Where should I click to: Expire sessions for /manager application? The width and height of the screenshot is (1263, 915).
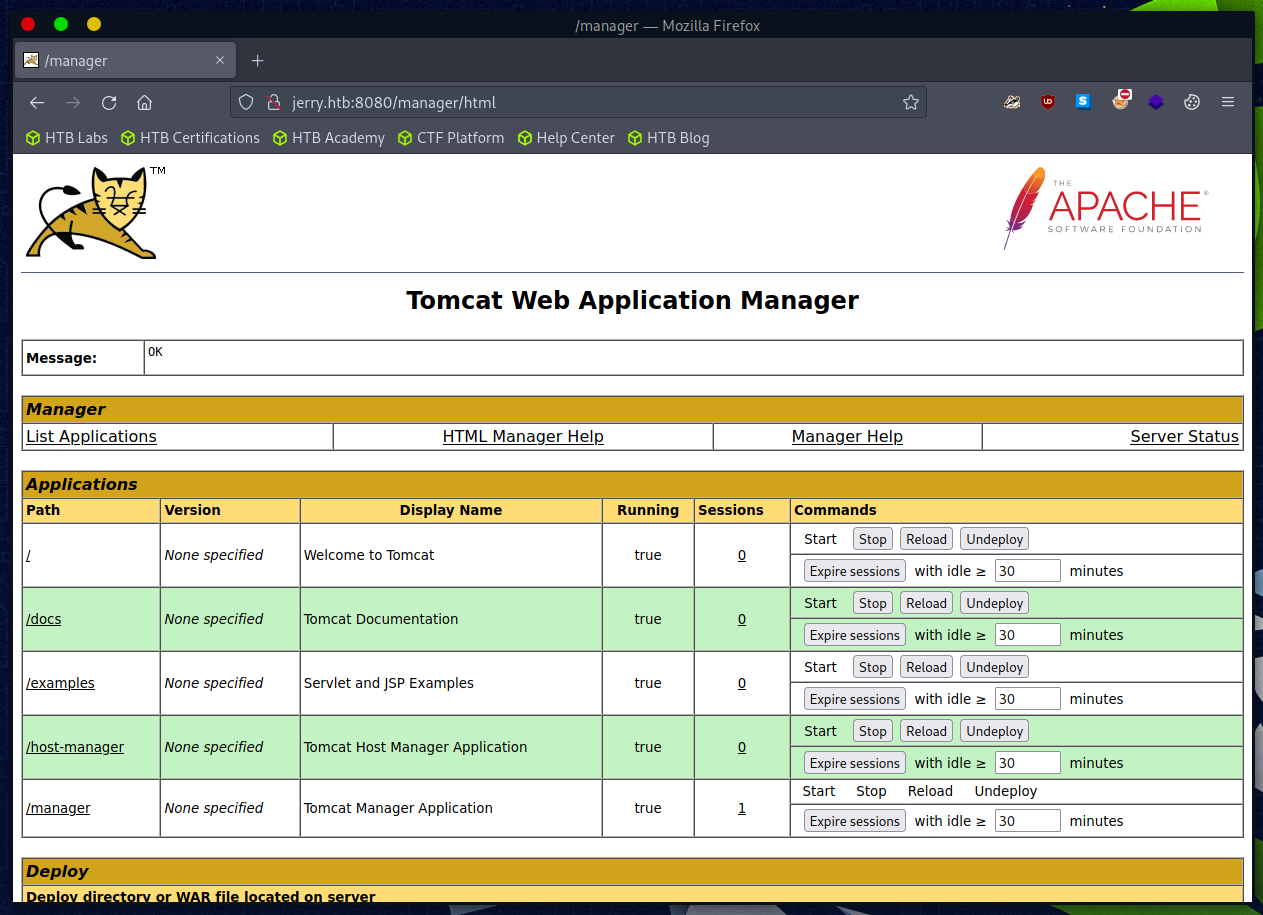[855, 821]
